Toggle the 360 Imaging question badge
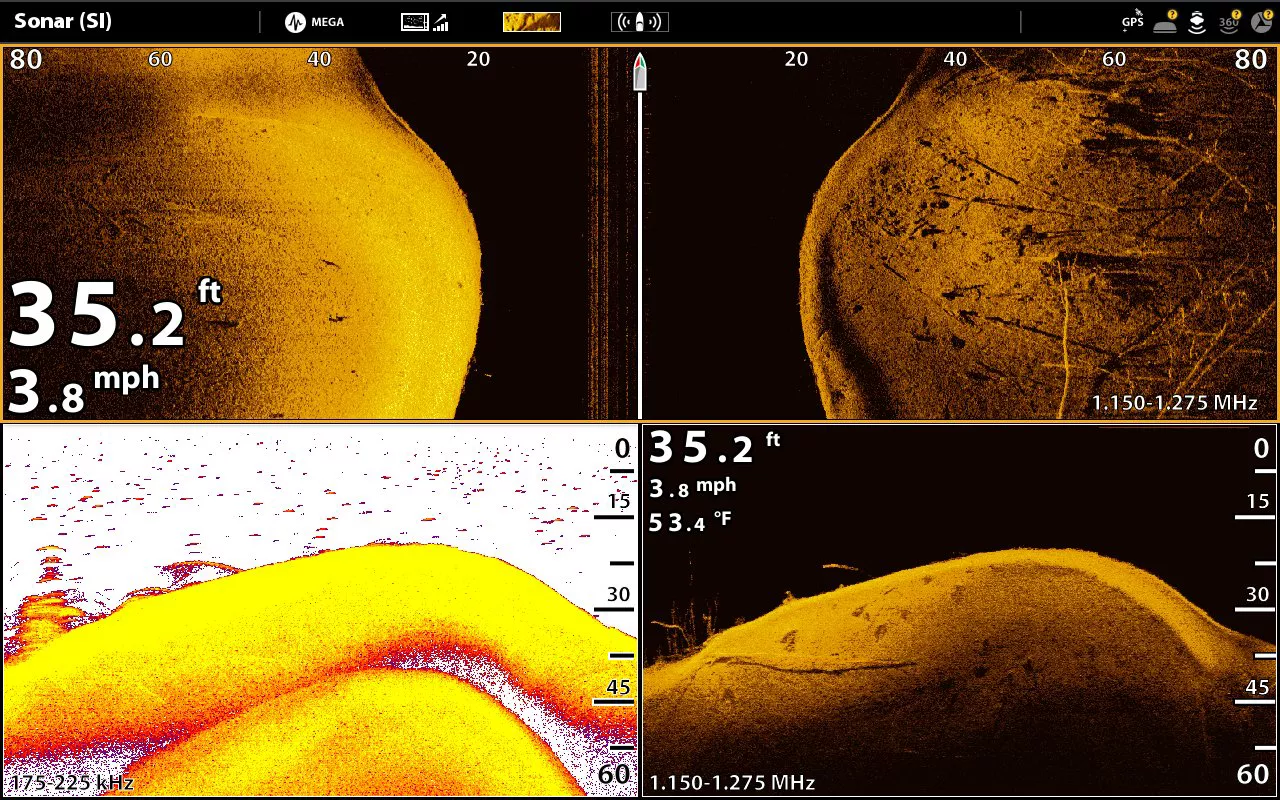Viewport: 1280px width, 800px height. [x=1236, y=14]
